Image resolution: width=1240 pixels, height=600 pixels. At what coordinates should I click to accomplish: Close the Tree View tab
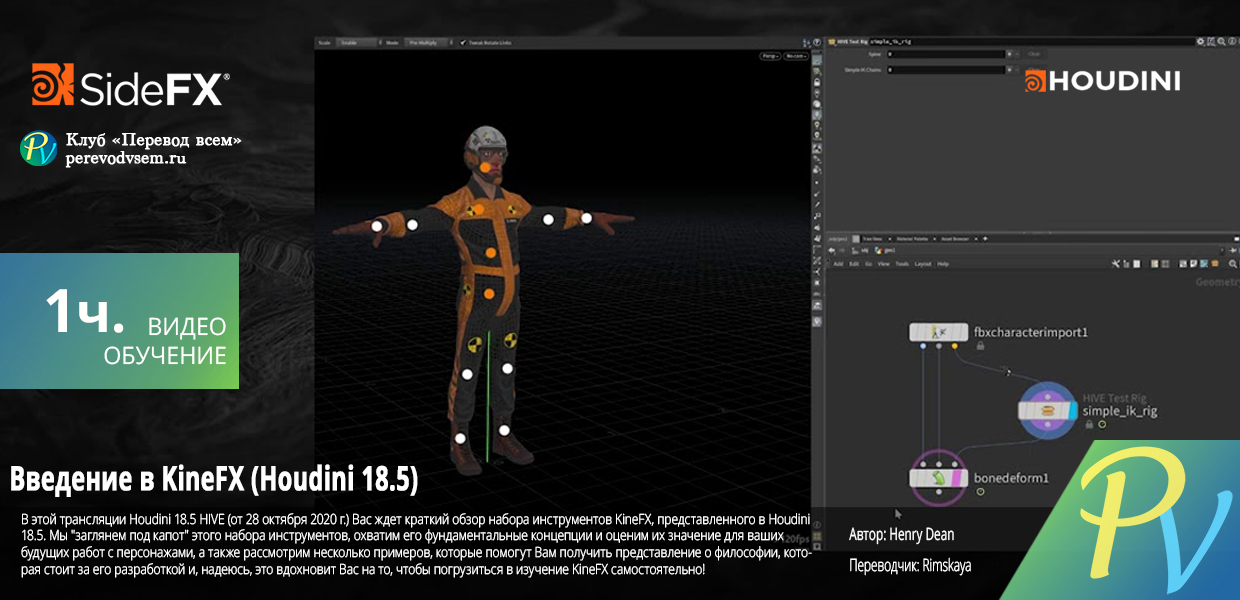click(889, 239)
